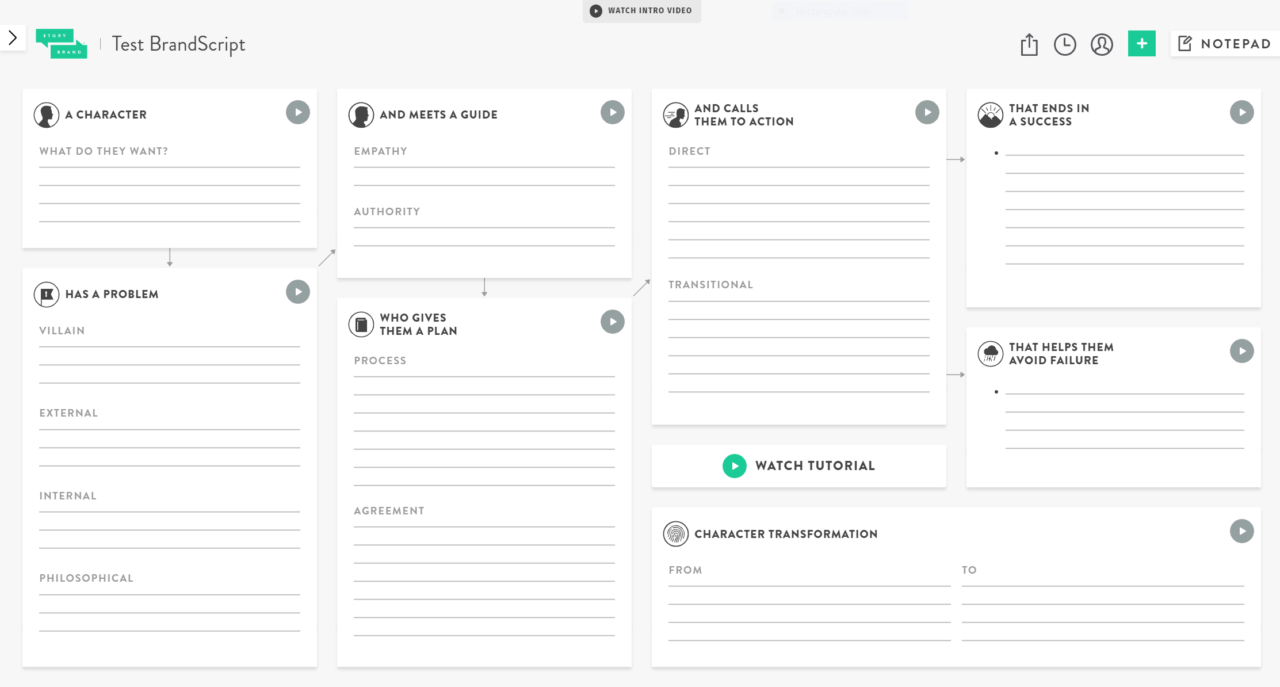
Task: Play the 'That Ends in a Success' video
Action: pos(1242,112)
